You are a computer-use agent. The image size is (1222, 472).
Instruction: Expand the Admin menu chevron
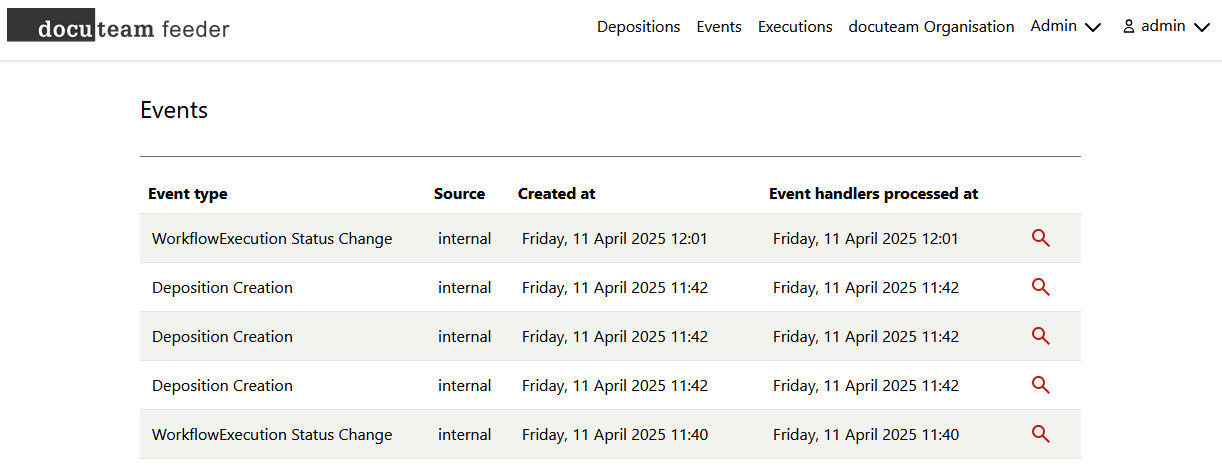(x=1092, y=28)
